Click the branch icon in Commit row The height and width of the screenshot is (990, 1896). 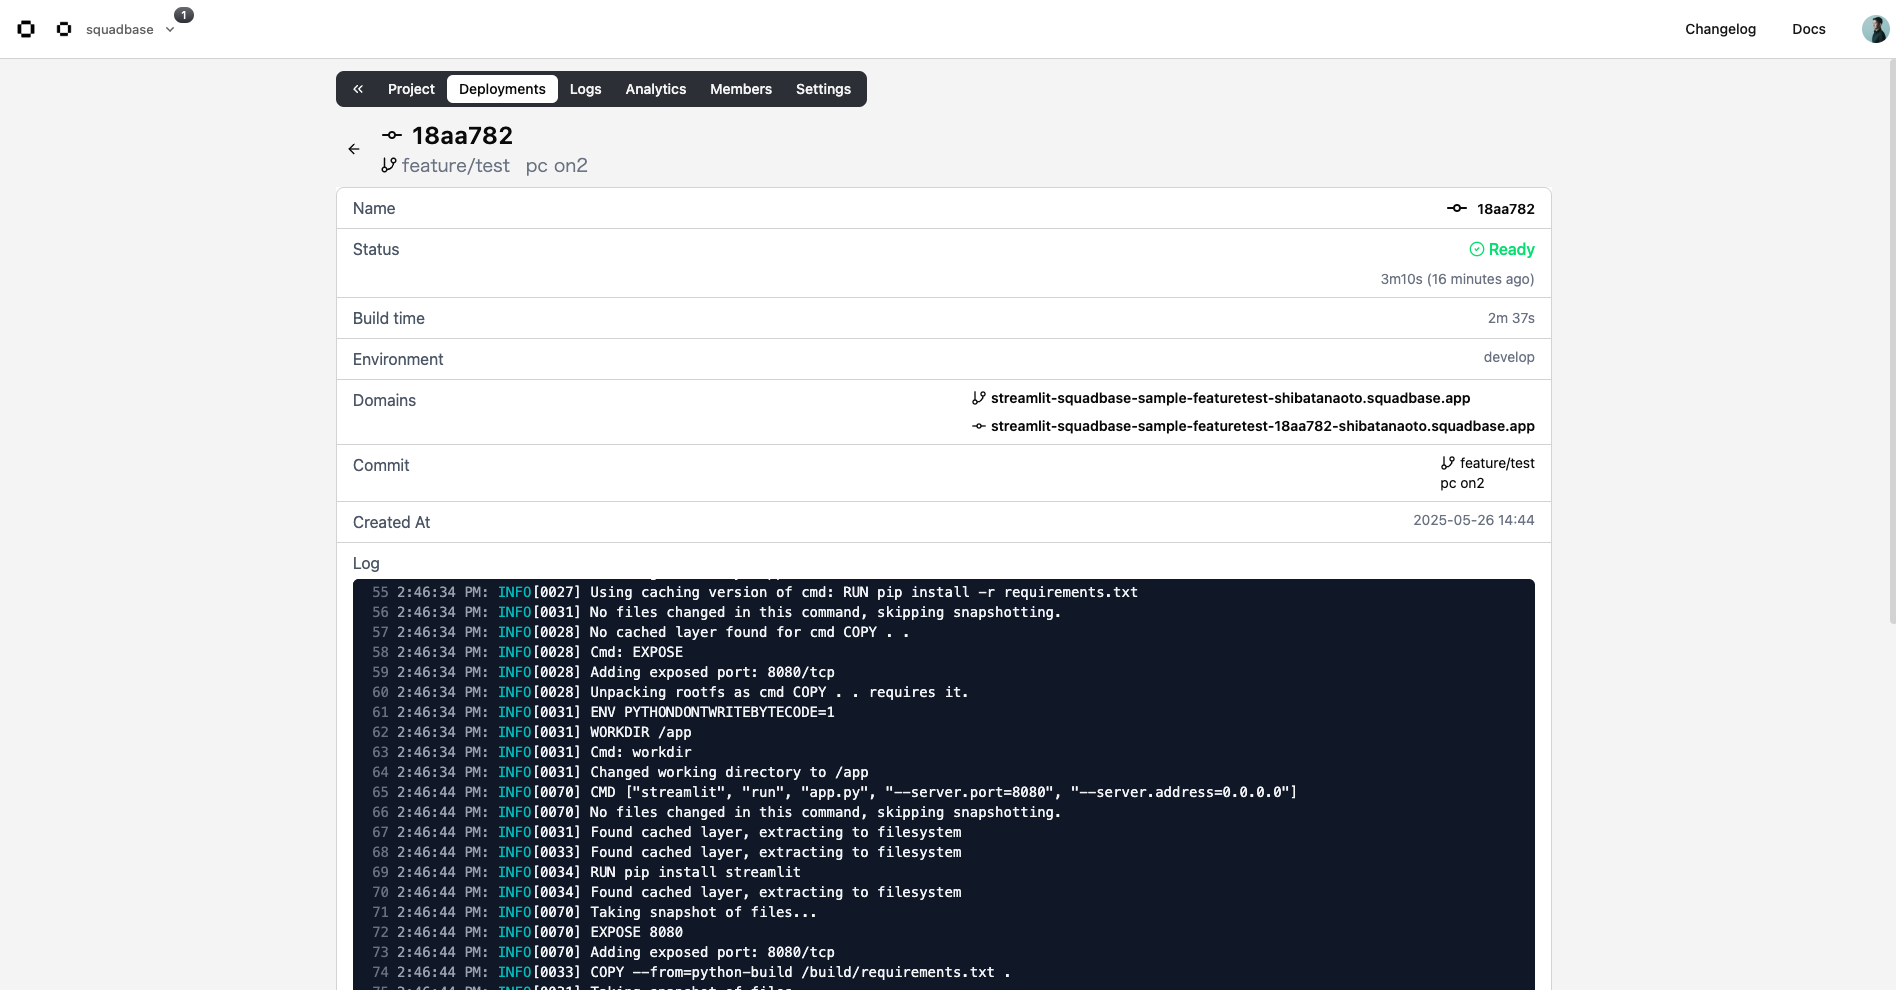point(1448,463)
